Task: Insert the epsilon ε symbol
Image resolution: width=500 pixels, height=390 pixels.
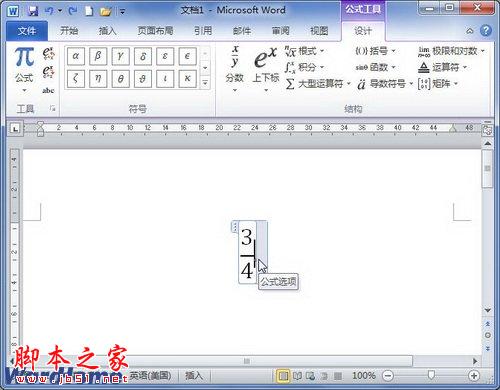Action: pos(165,56)
